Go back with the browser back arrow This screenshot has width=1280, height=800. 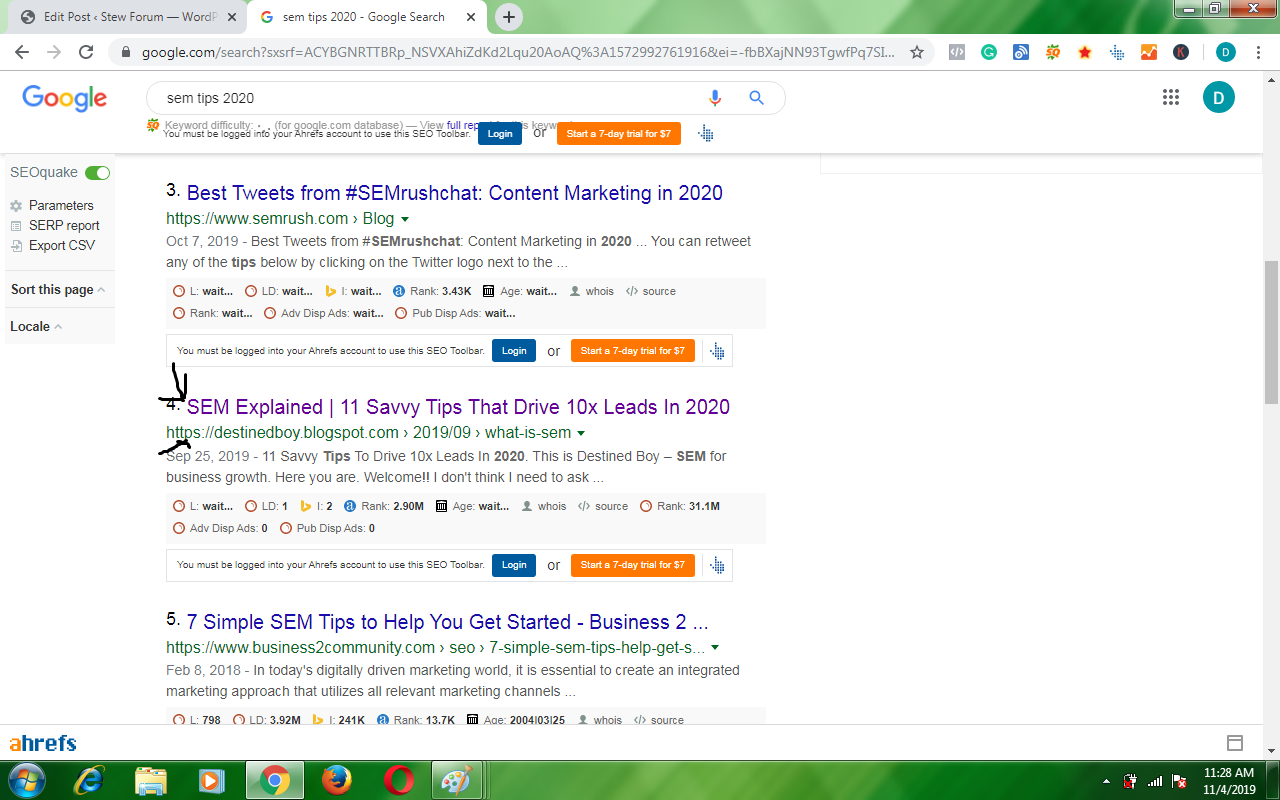tap(22, 52)
